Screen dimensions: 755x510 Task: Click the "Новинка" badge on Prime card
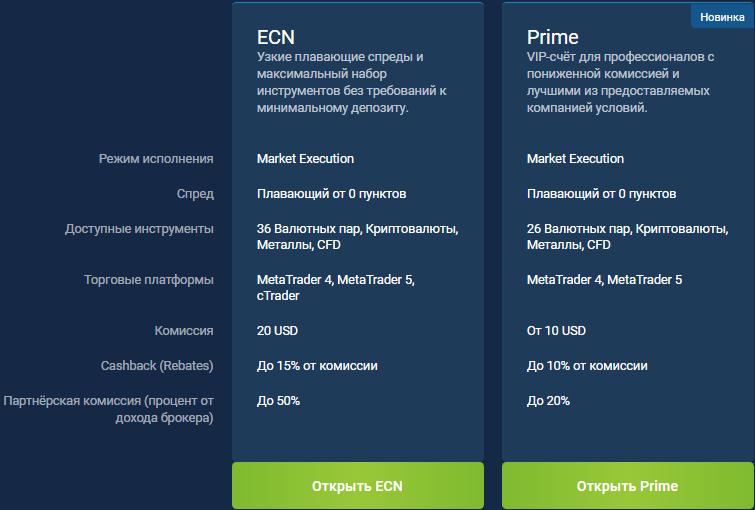pos(722,17)
